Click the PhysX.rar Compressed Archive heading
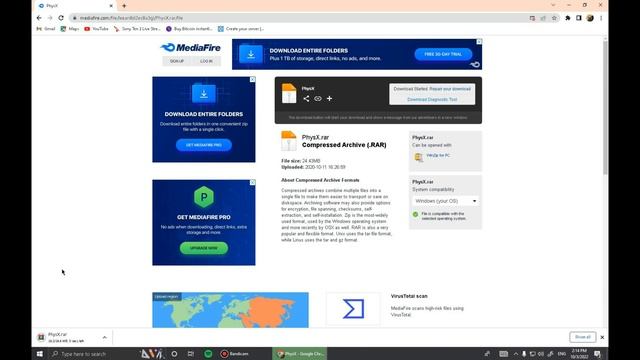Image resolution: width=640 pixels, height=360 pixels. tap(344, 141)
